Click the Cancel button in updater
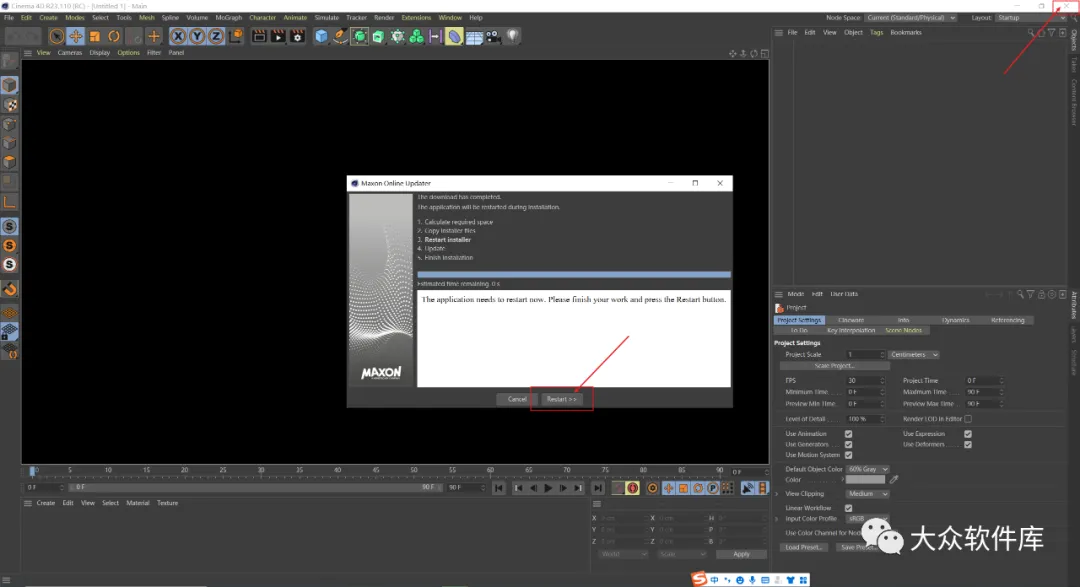Screen dimensions: 1080x587 coord(516,399)
